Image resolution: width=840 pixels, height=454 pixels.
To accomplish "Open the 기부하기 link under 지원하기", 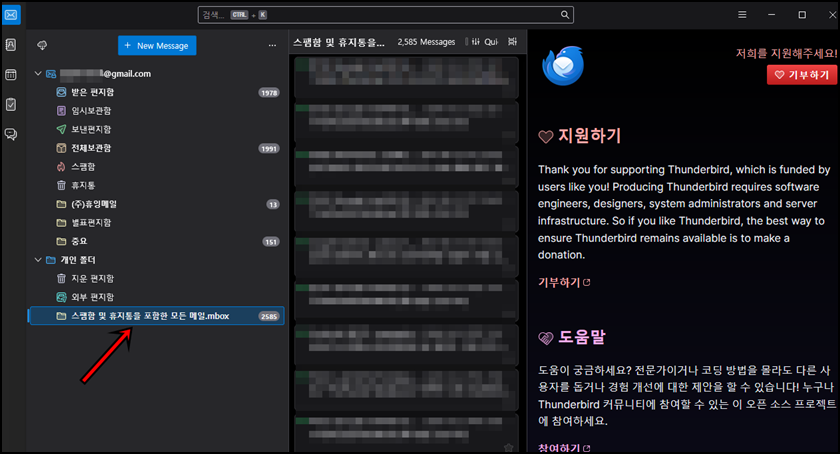I will pyautogui.click(x=564, y=282).
